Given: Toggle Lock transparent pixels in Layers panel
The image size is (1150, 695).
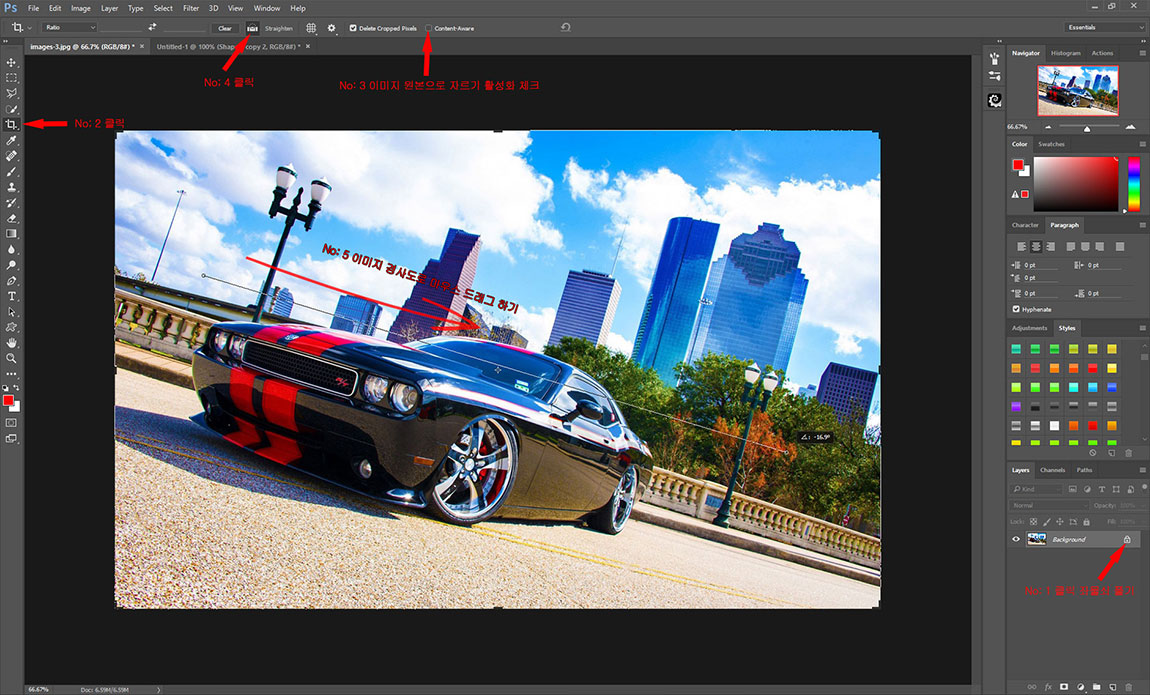Looking at the screenshot, I should (1033, 522).
